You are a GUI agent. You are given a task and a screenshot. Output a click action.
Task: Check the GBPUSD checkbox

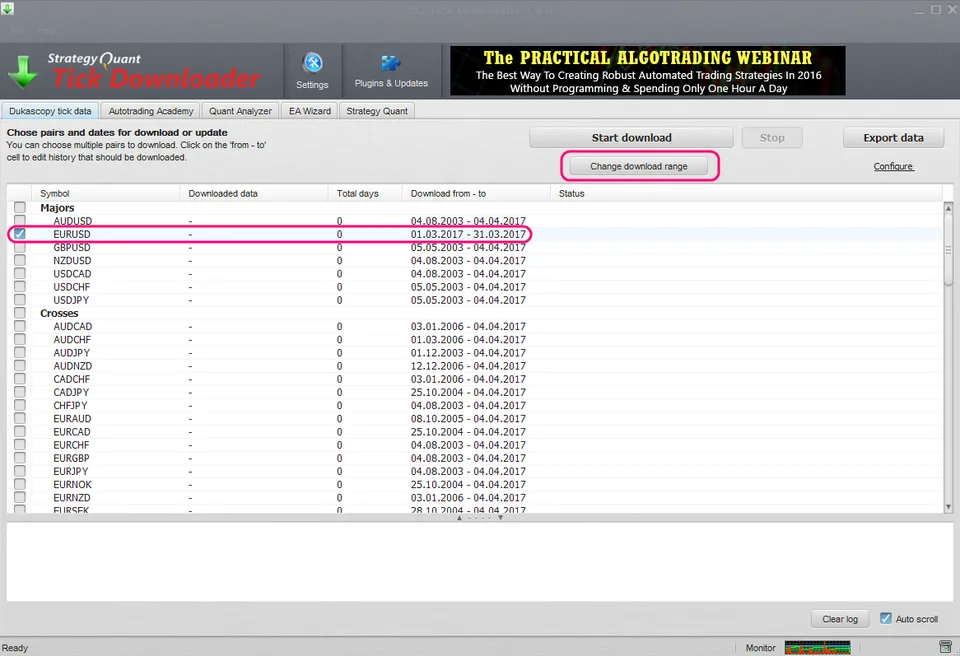click(x=20, y=247)
